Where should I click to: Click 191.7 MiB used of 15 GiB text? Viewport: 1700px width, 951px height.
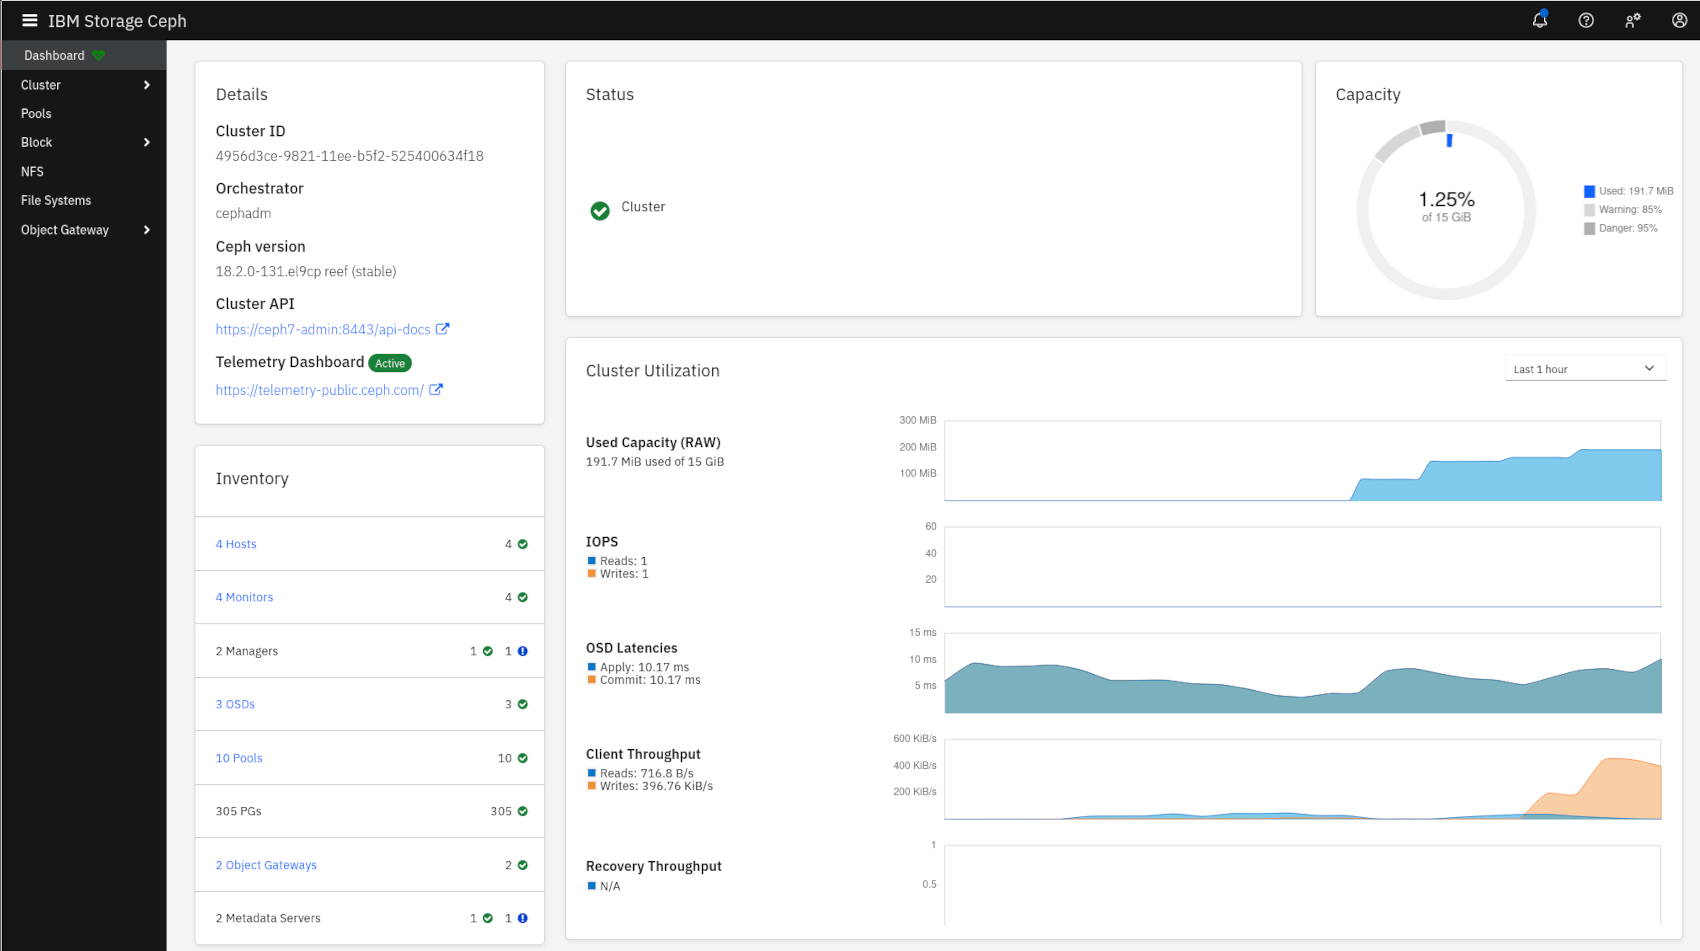pyautogui.click(x=655, y=462)
